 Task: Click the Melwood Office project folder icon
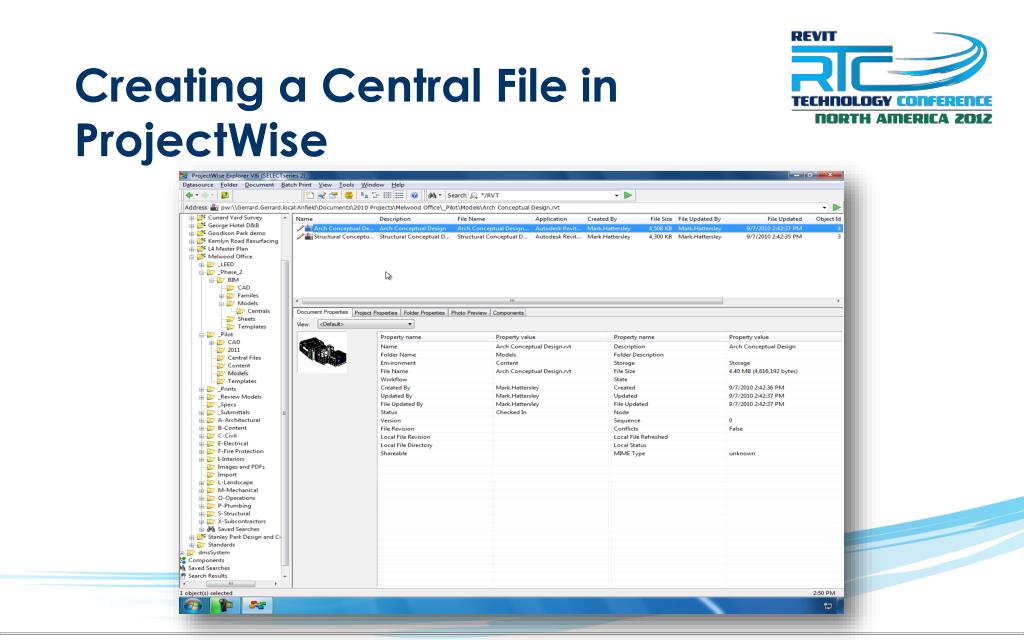click(x=201, y=257)
